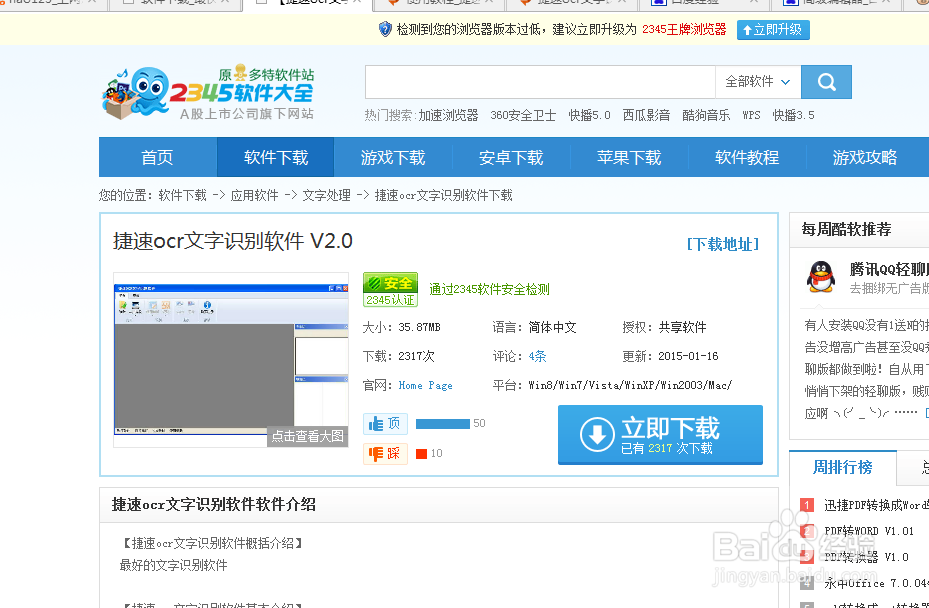Image resolution: width=929 pixels, height=608 pixels.
Task: Click the shield icon in browser upgrade notice
Action: click(x=386, y=29)
